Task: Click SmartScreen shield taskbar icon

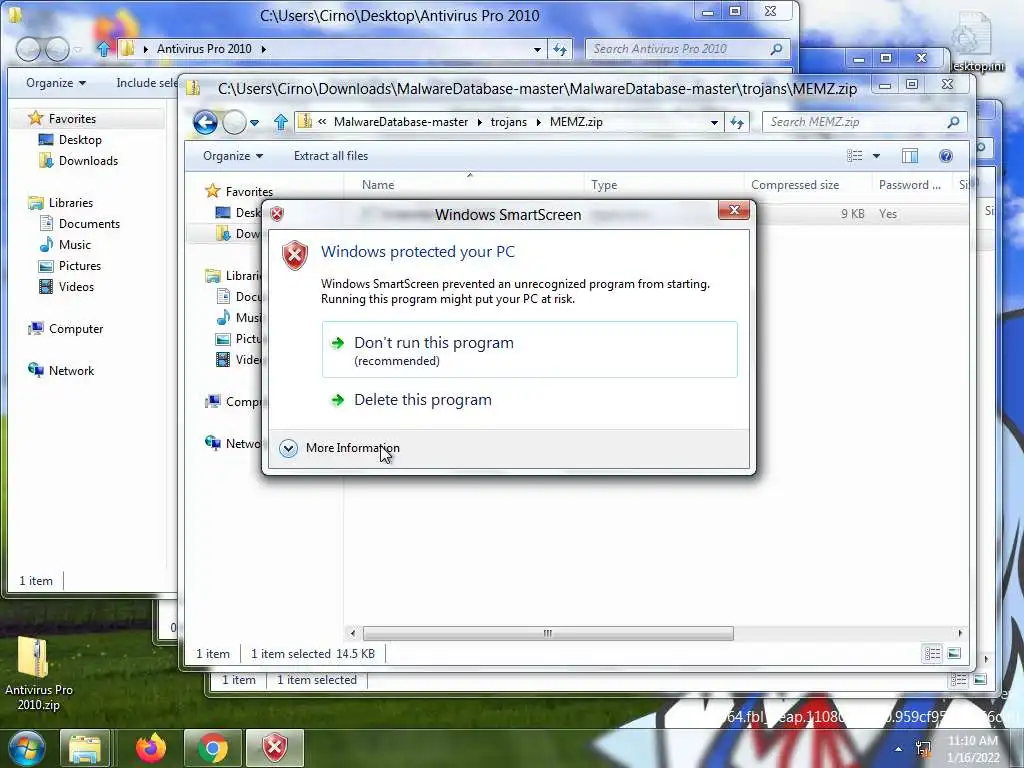Action: (275, 748)
